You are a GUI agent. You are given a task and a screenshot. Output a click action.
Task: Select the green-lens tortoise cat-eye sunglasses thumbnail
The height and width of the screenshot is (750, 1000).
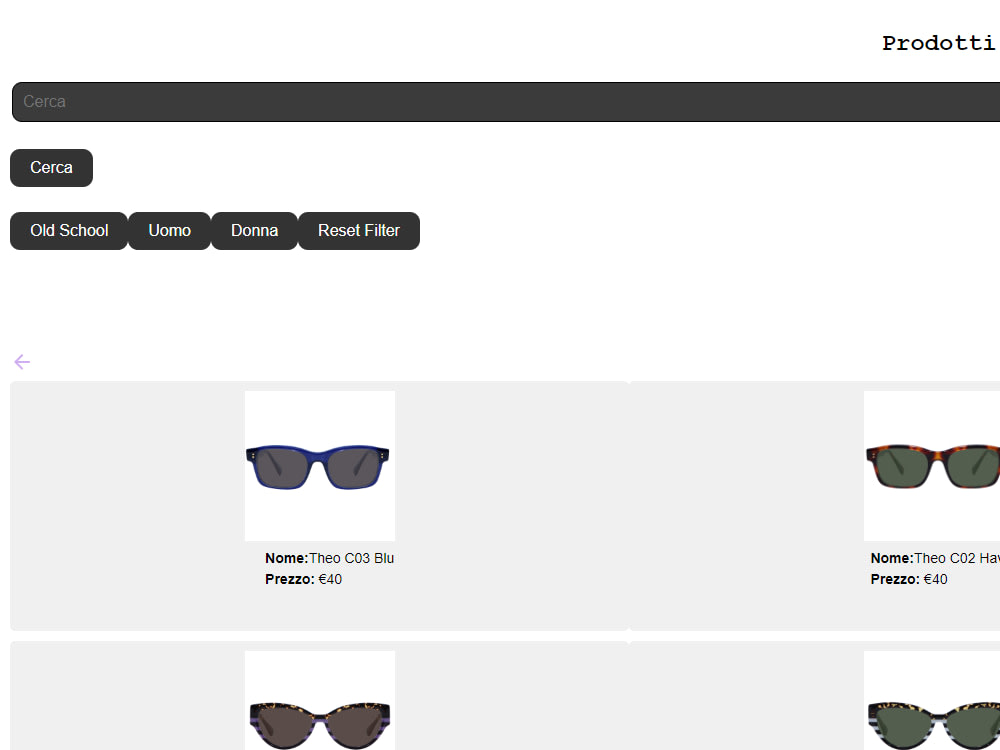pyautogui.click(x=932, y=700)
